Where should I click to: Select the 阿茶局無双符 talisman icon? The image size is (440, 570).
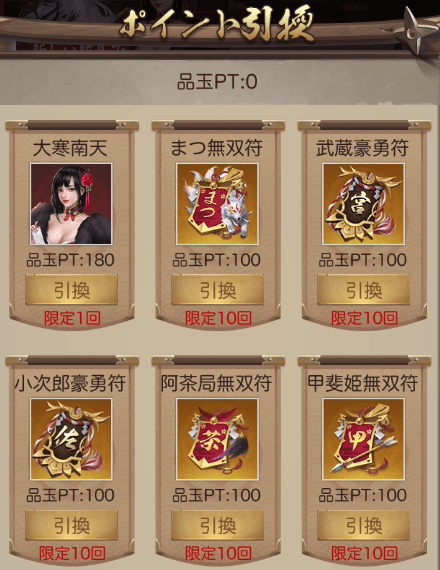click(217, 439)
